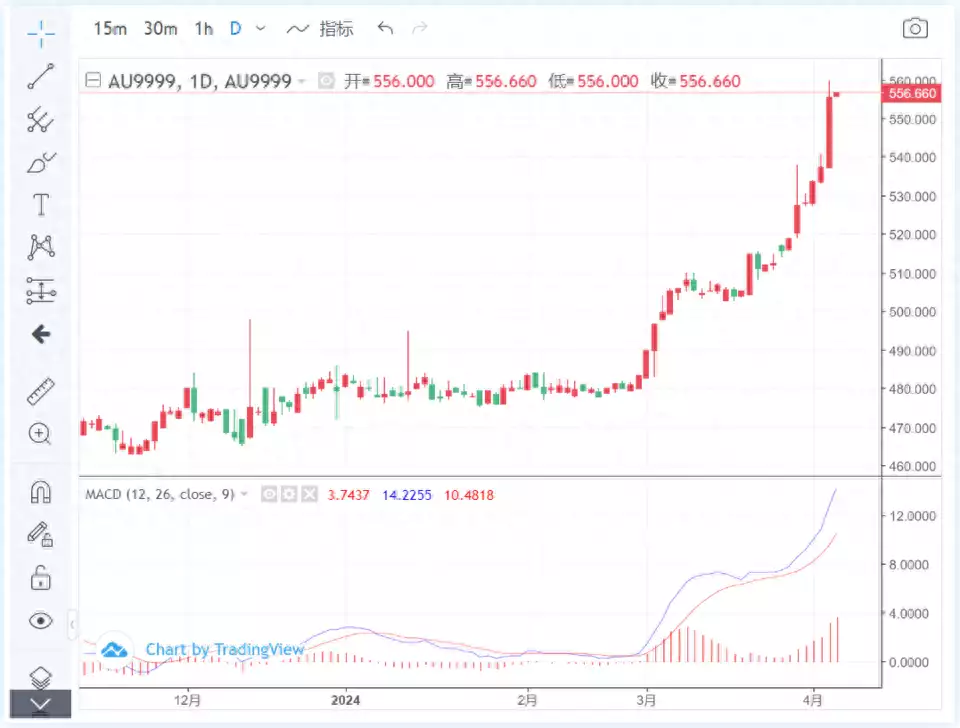This screenshot has height=728, width=960.
Task: Select the zoom in tool
Action: (x=40, y=433)
